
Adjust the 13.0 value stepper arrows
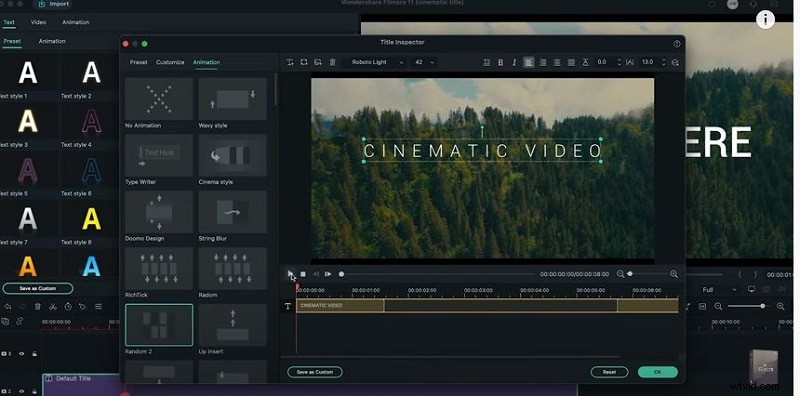[664, 62]
